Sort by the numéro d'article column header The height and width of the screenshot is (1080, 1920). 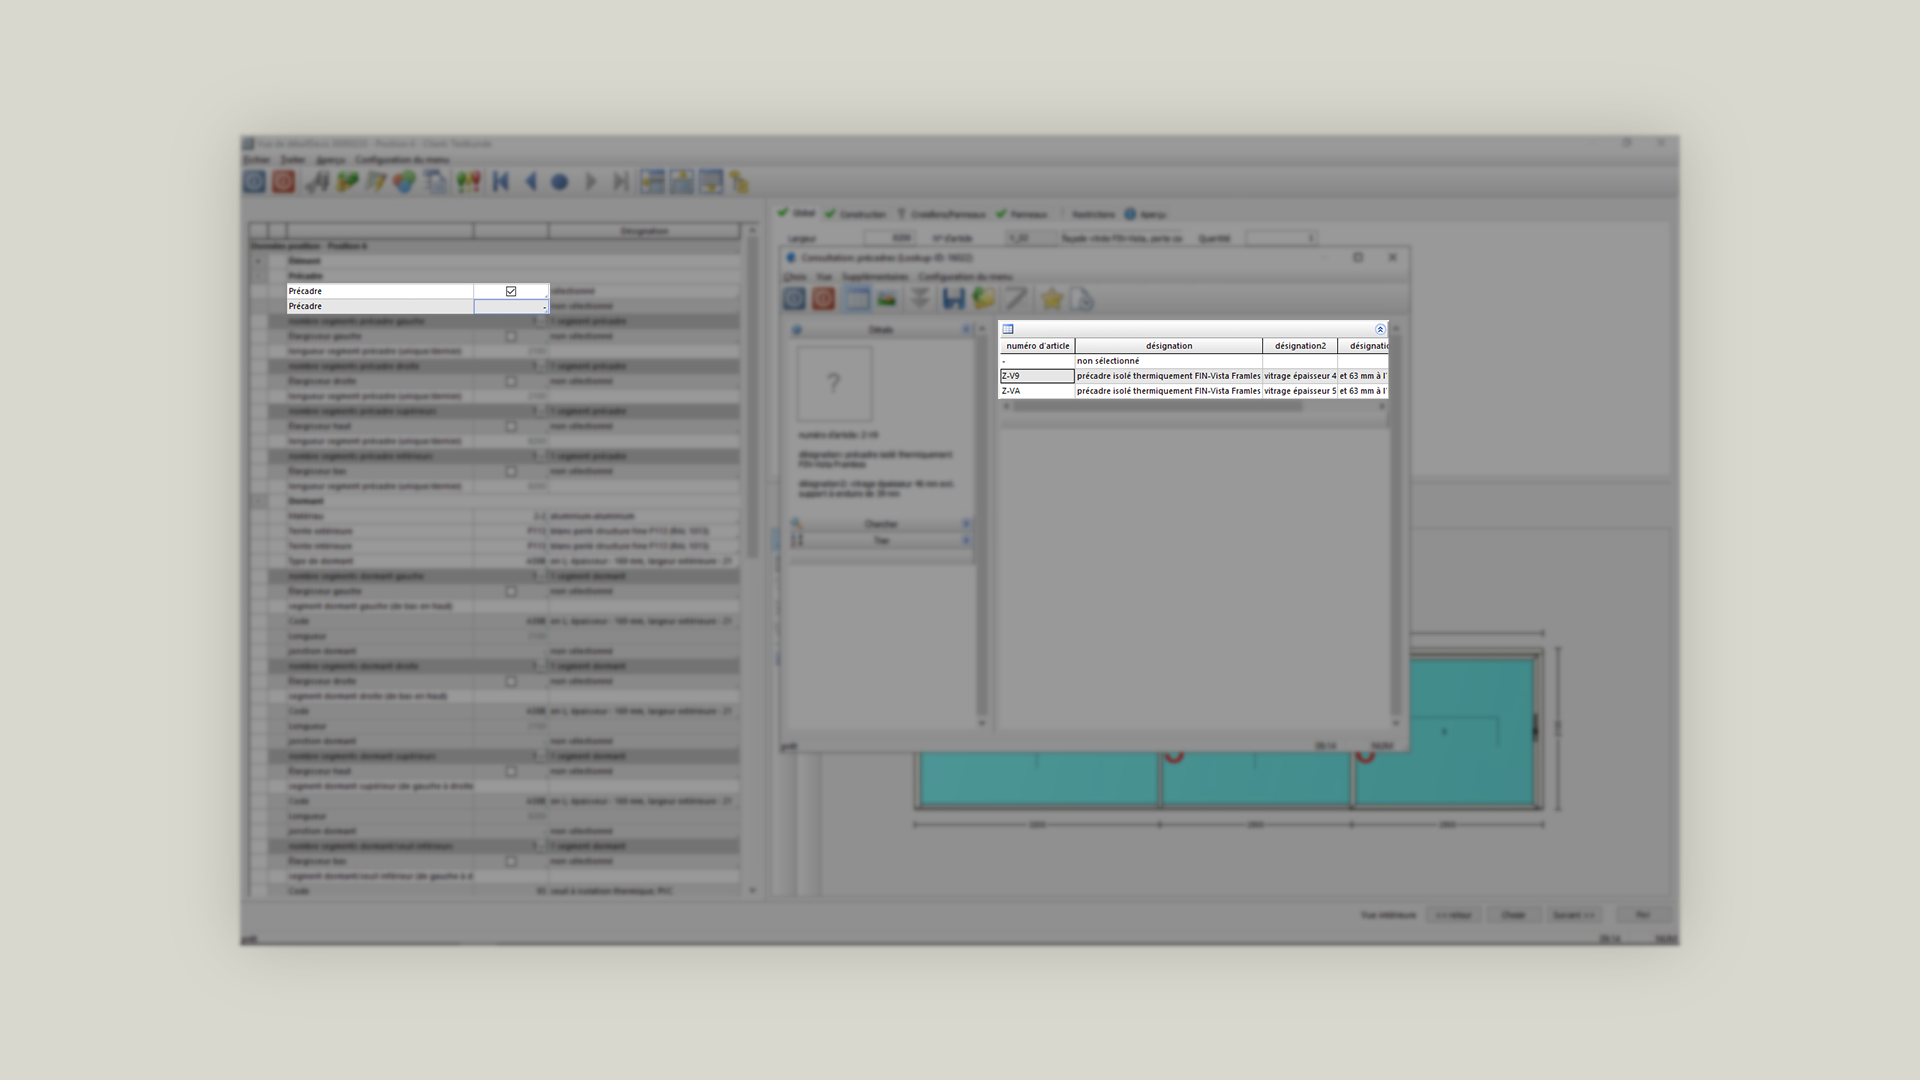pyautogui.click(x=1037, y=346)
